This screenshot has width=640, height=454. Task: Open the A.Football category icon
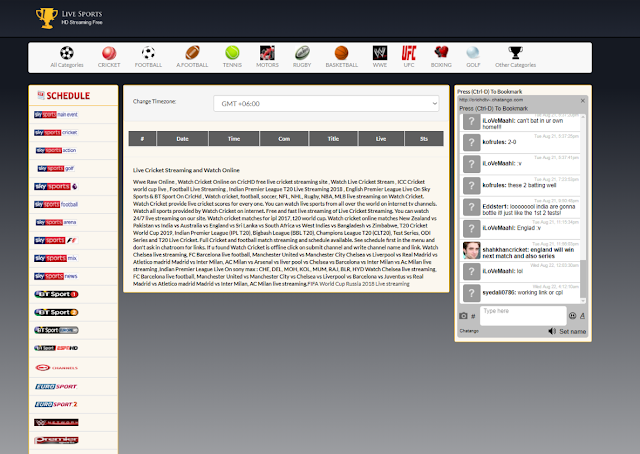pos(192,53)
